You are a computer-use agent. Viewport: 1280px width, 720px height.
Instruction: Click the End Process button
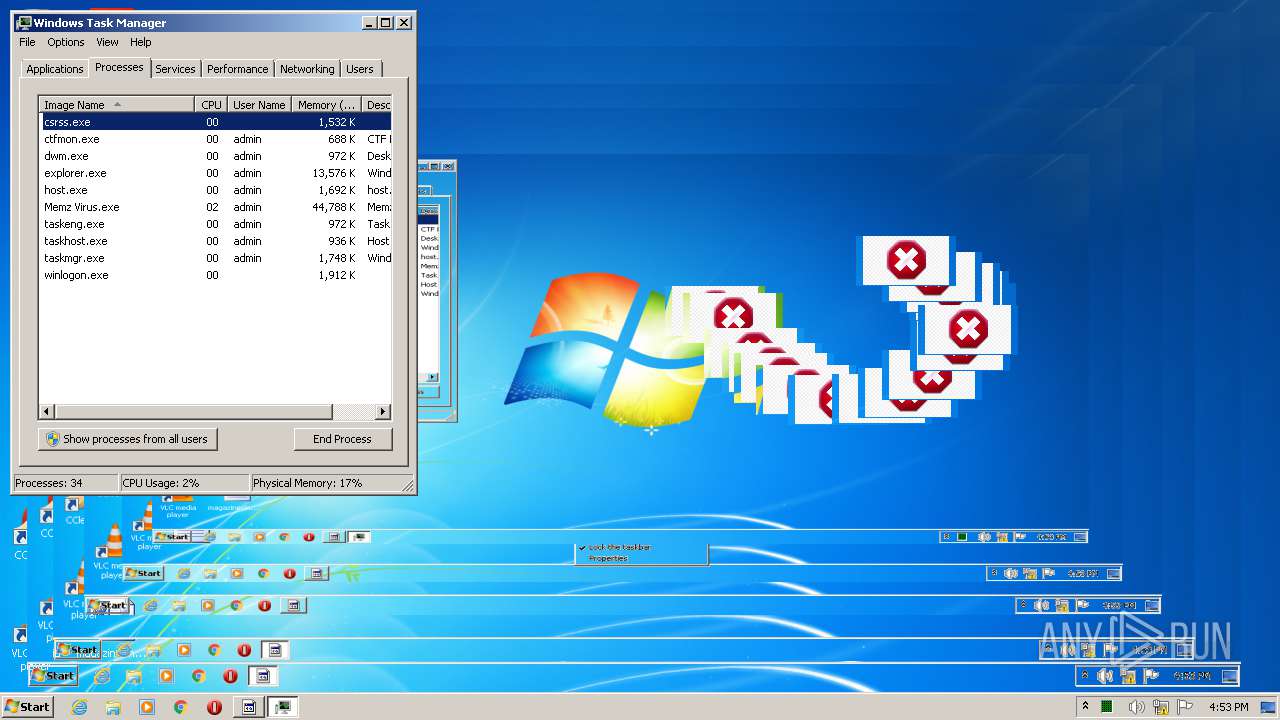[342, 439]
